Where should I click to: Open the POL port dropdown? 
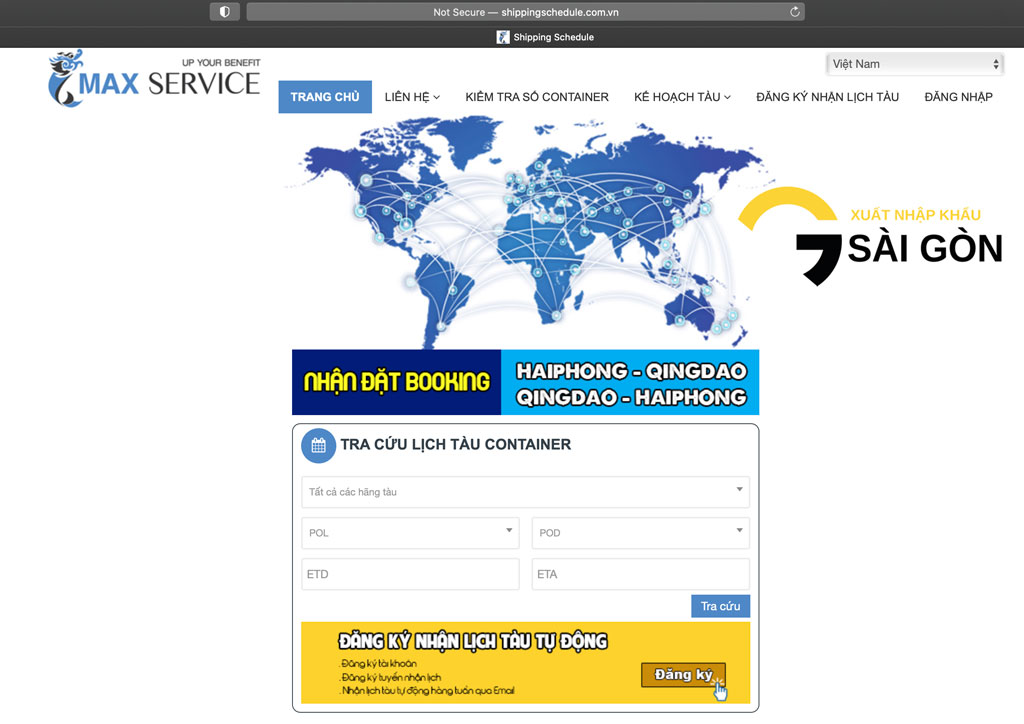pyautogui.click(x=410, y=533)
